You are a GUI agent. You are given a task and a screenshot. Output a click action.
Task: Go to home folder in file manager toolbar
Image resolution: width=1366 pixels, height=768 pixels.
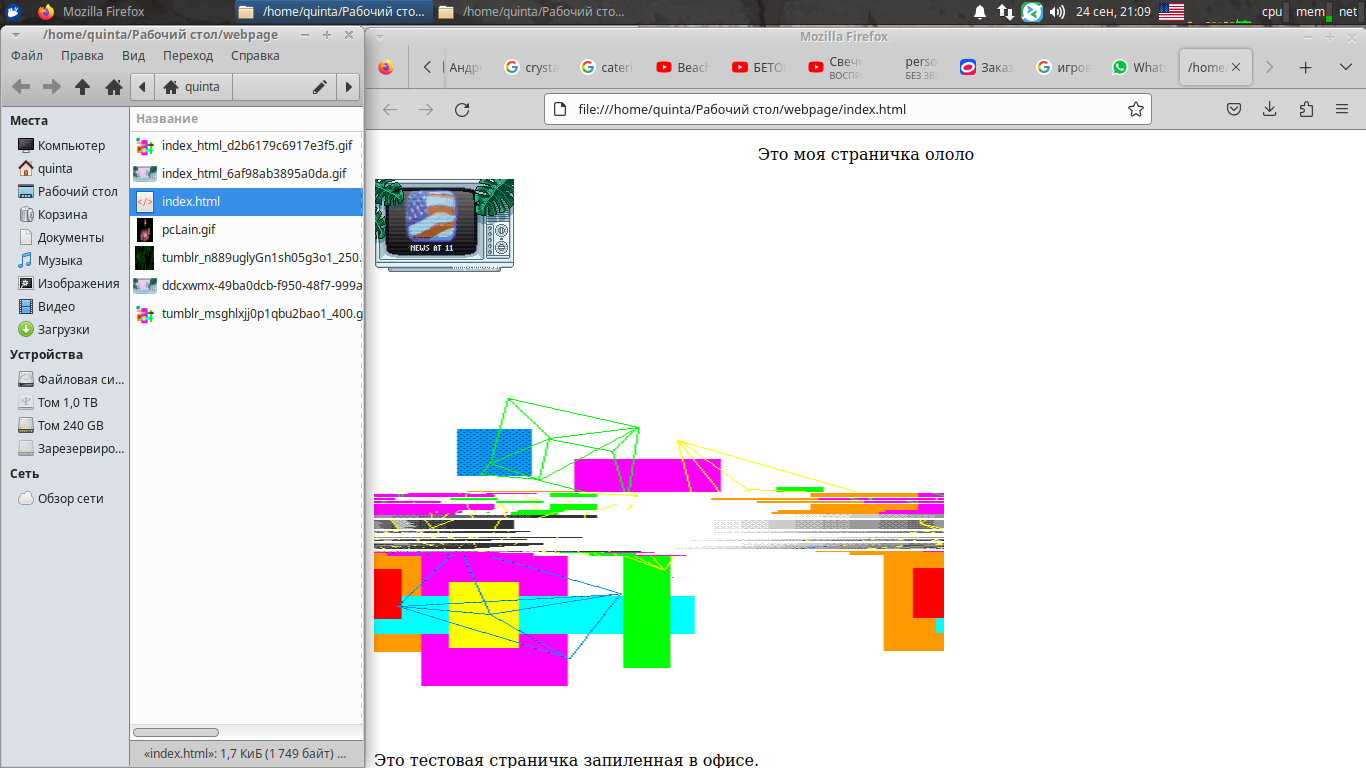[114, 87]
